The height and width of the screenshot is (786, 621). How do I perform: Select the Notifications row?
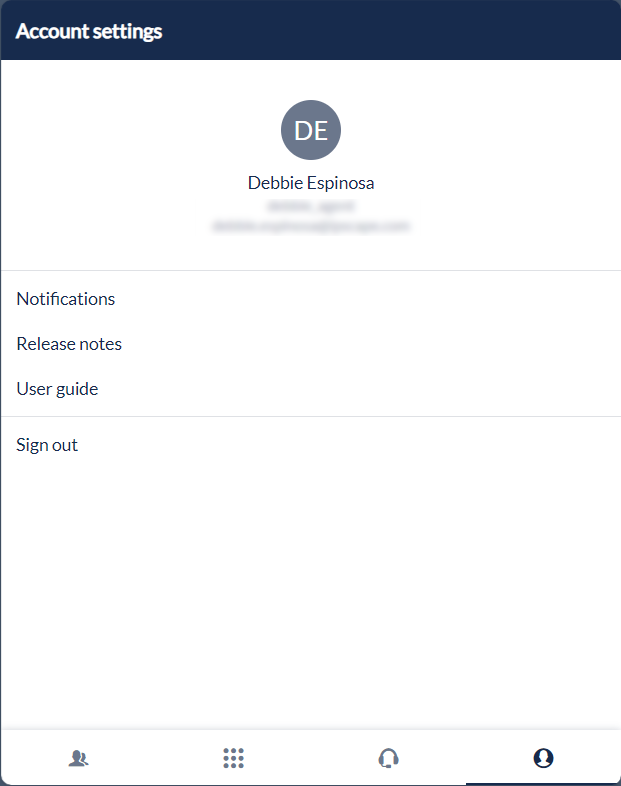point(66,299)
